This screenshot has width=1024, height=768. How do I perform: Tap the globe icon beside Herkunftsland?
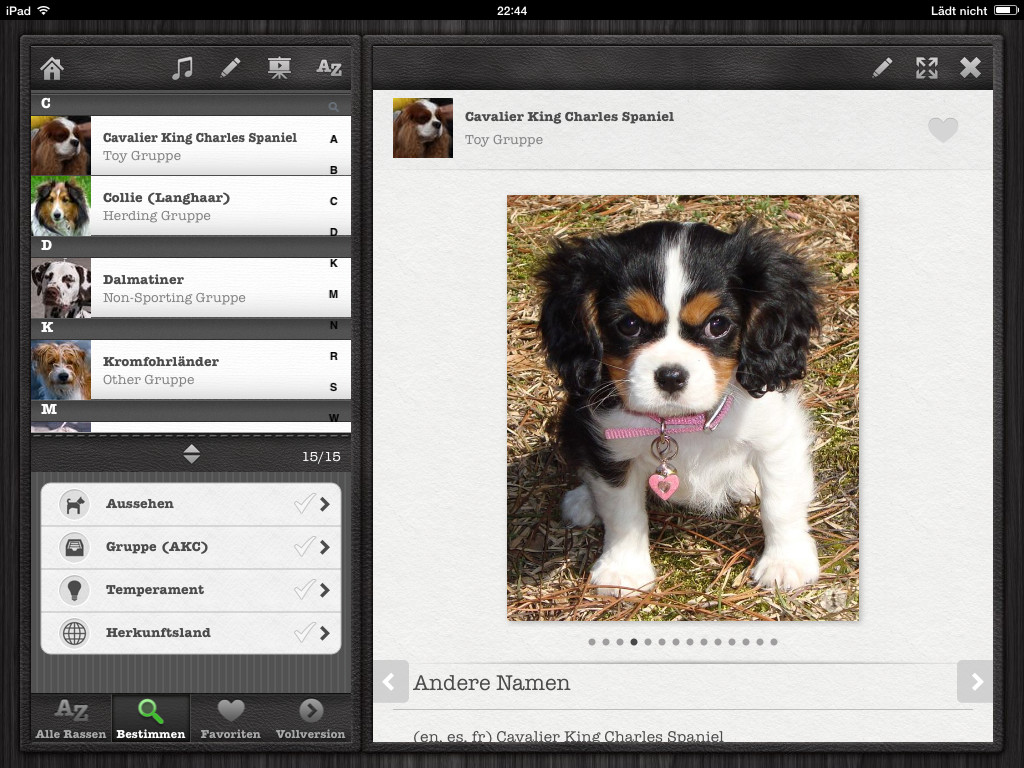point(74,633)
